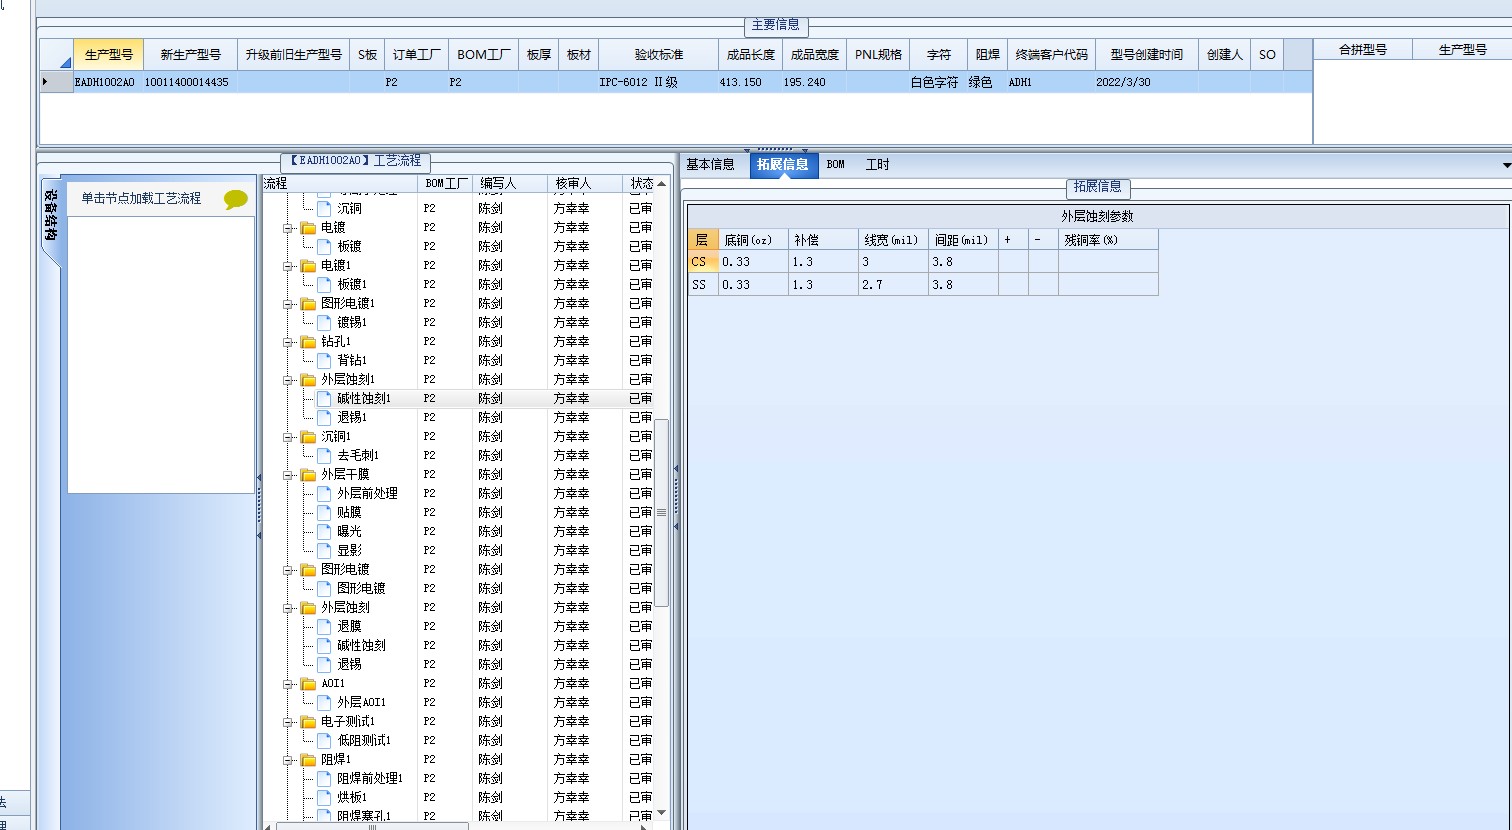Collapse the 外层蚀刻1 tree node
1512x830 pixels.
point(288,380)
